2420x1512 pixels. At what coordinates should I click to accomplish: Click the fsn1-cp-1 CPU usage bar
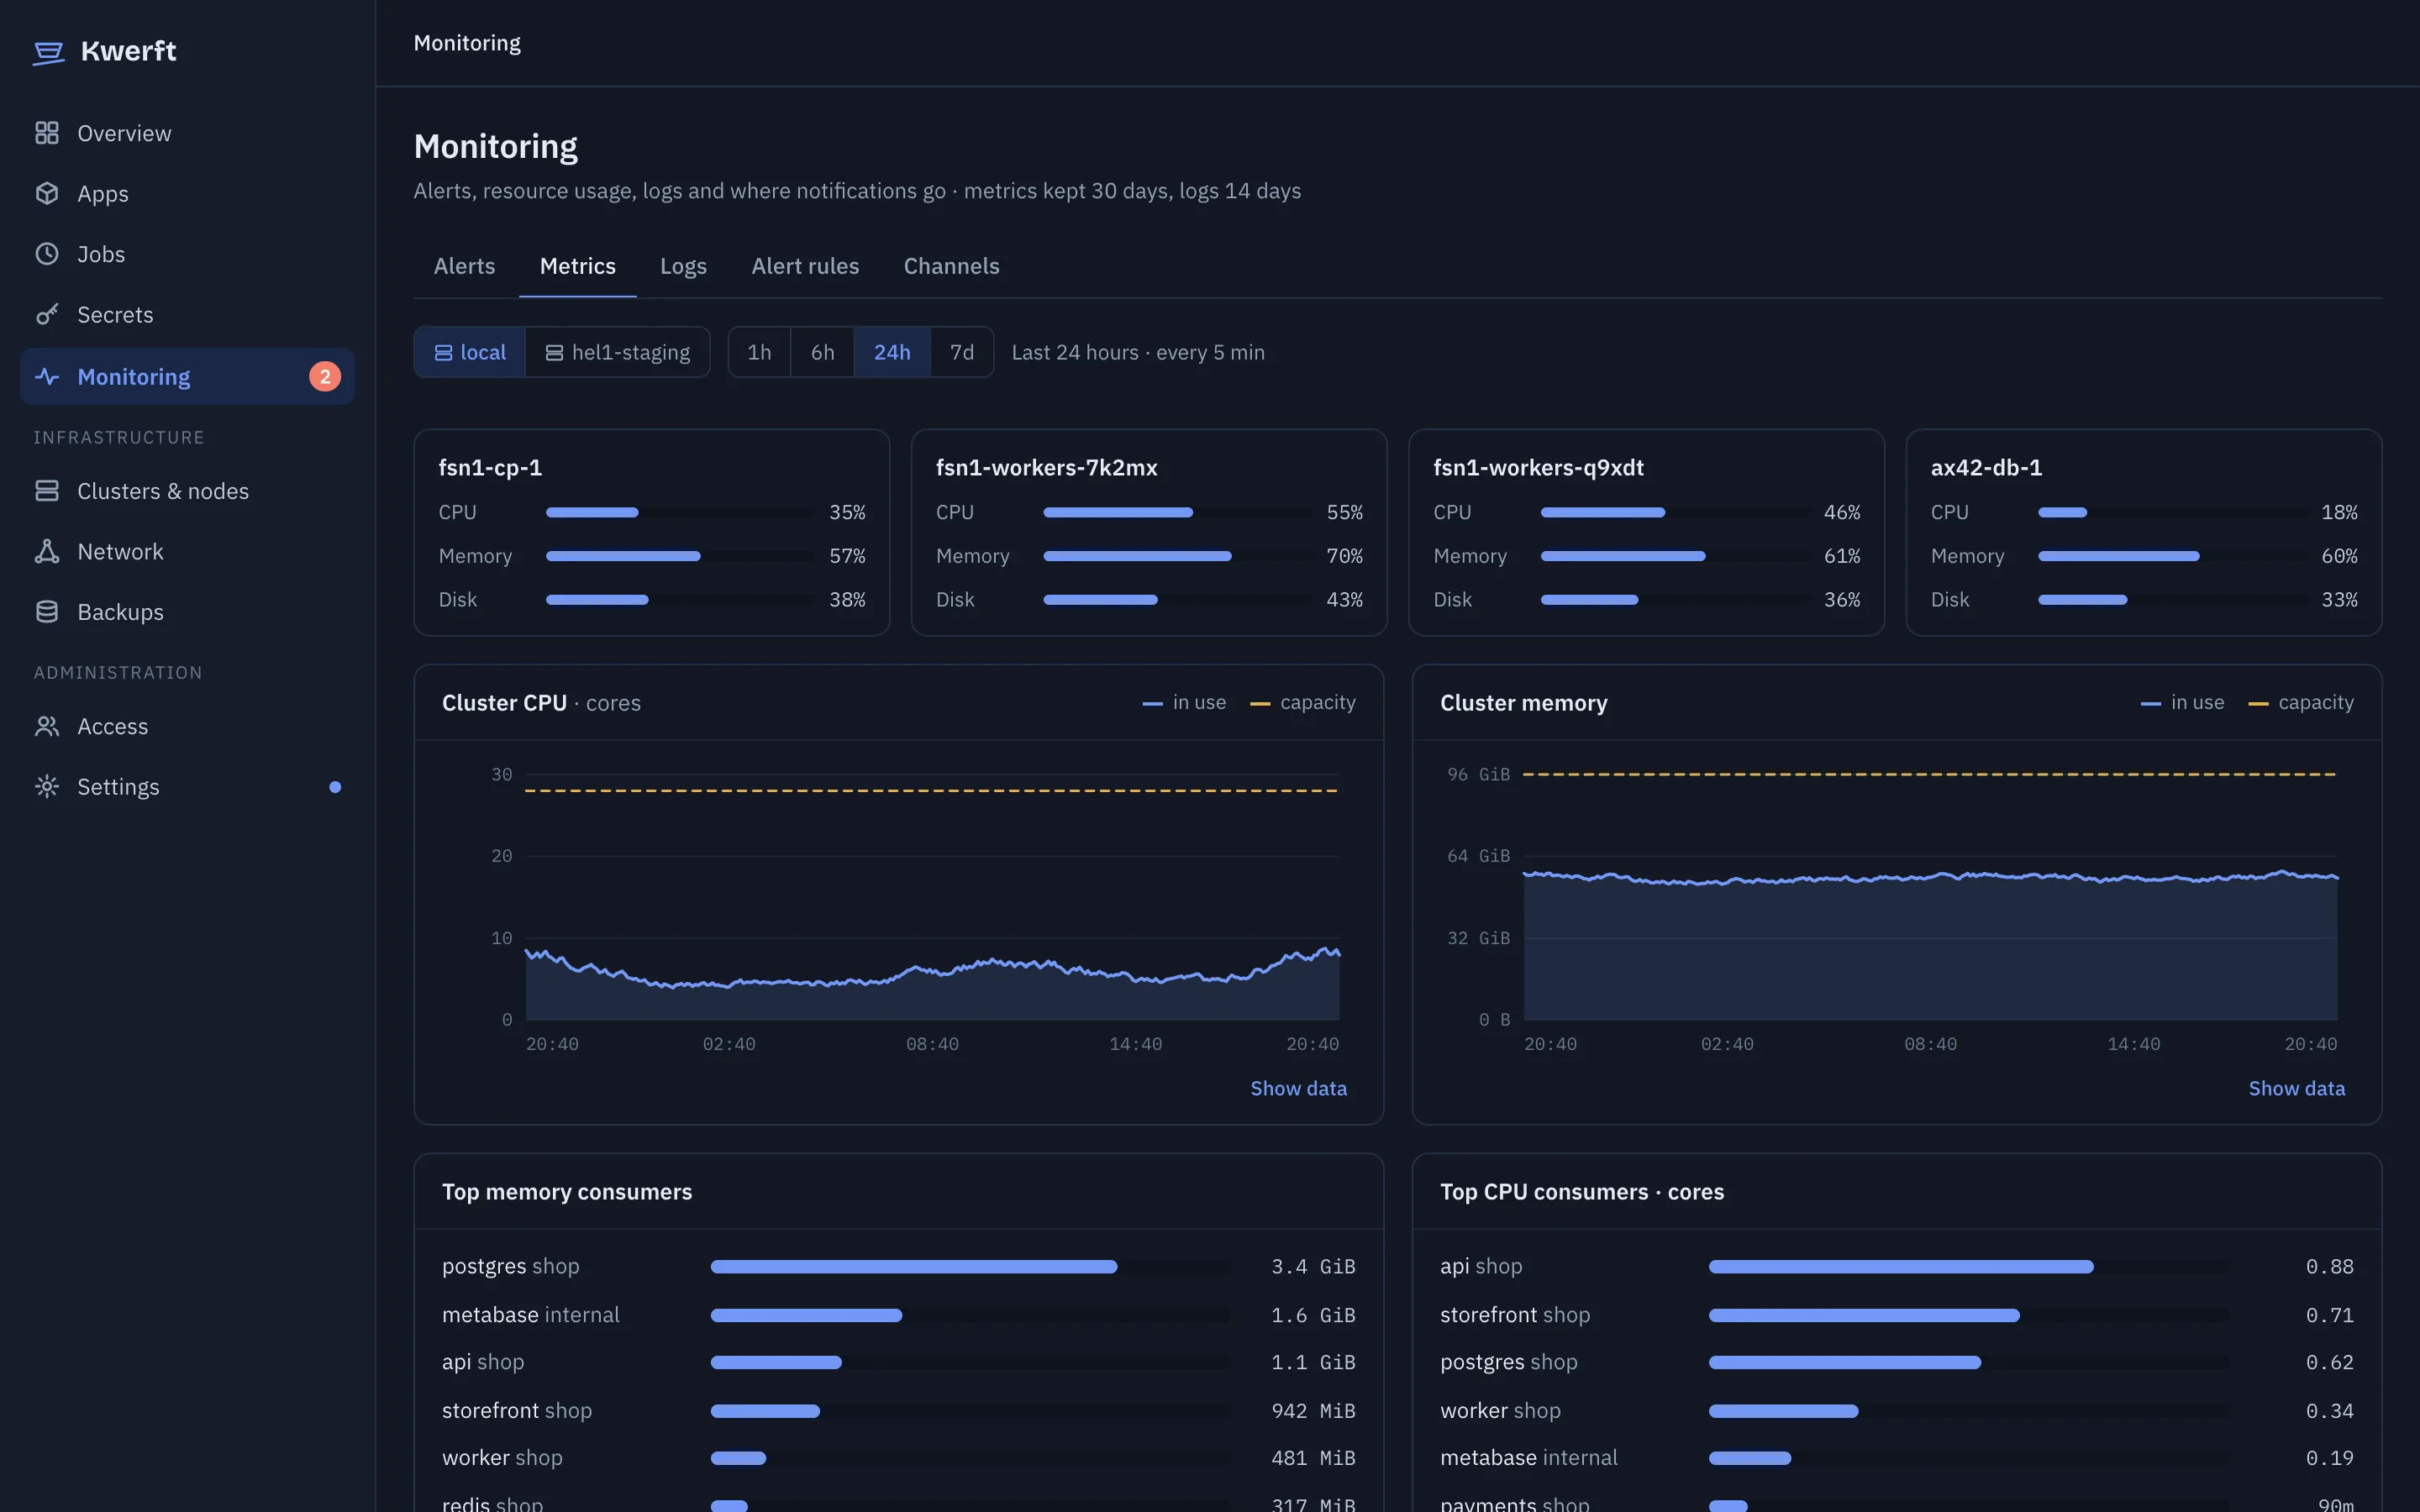pos(680,512)
